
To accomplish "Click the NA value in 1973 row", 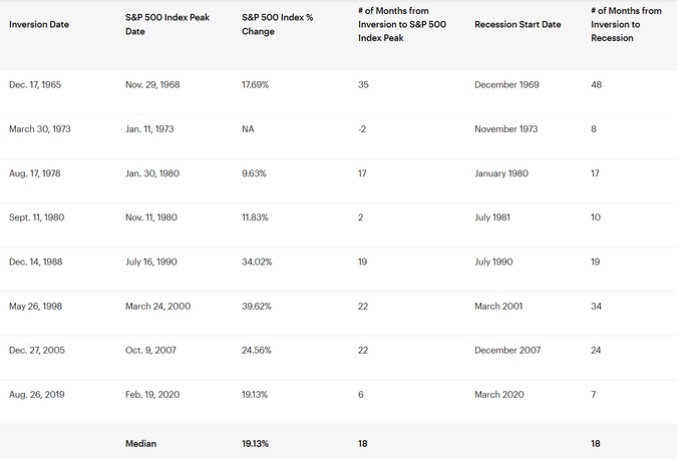I will tap(248, 129).
